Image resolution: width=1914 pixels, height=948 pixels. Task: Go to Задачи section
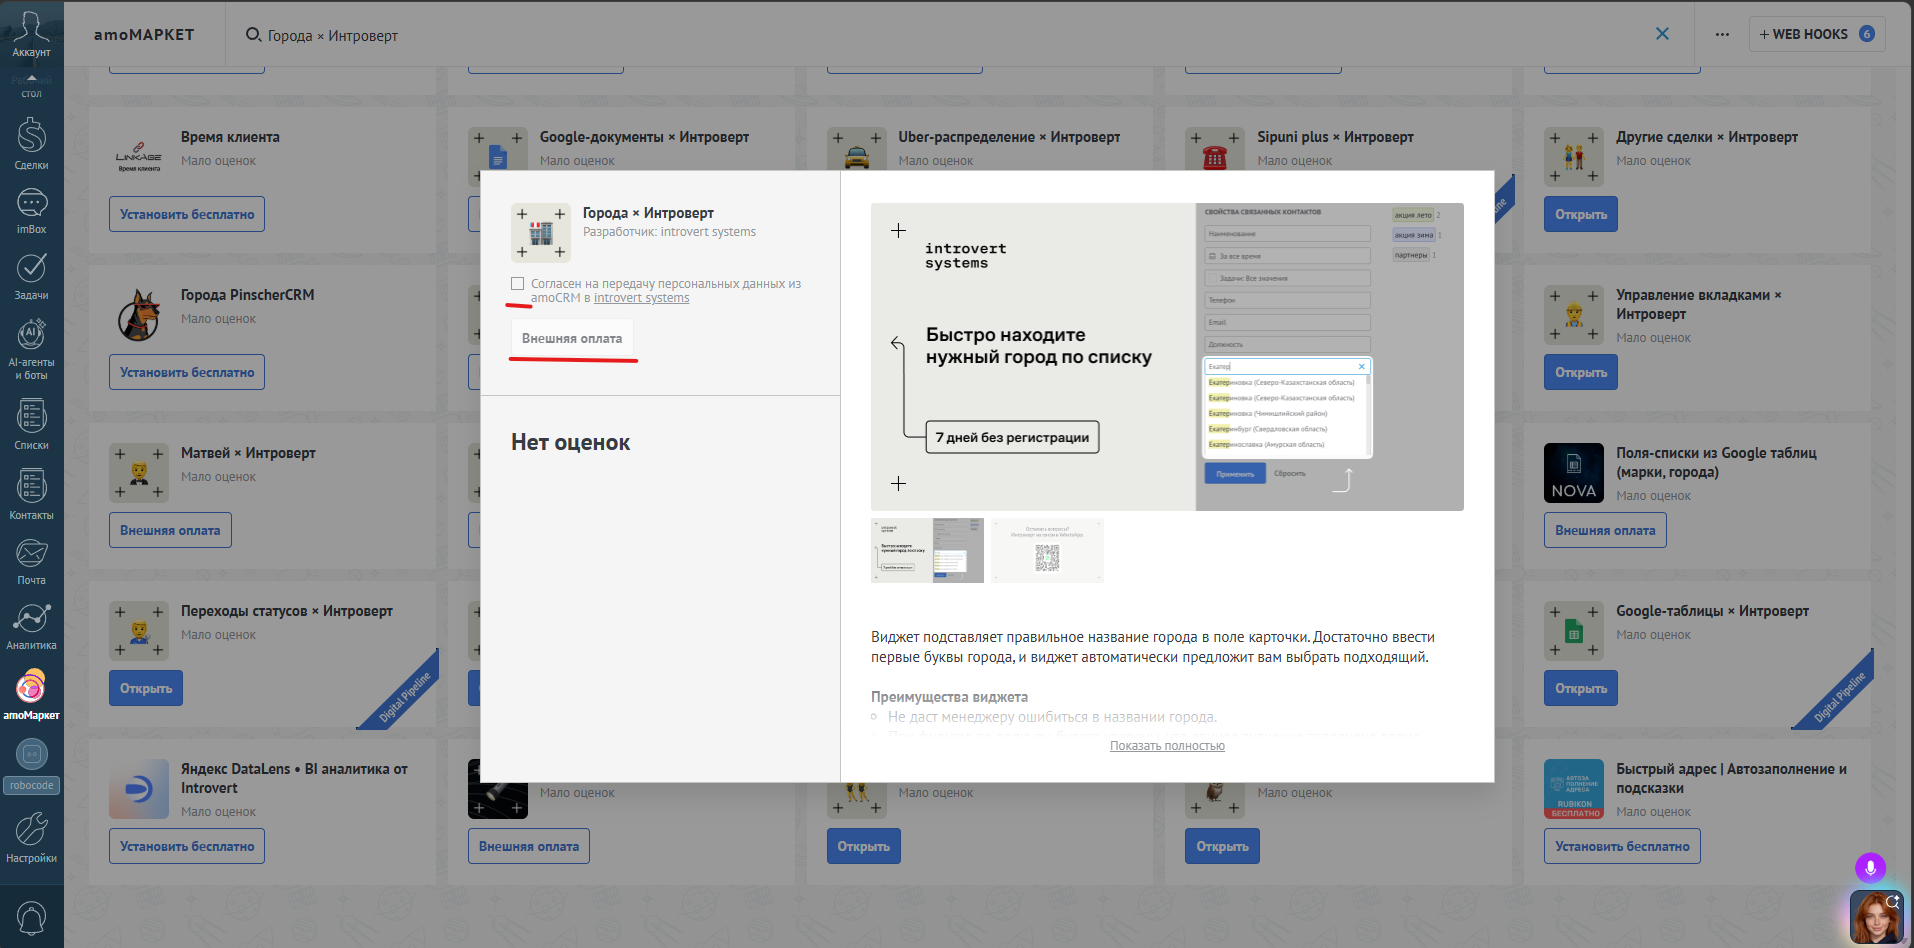click(x=31, y=276)
